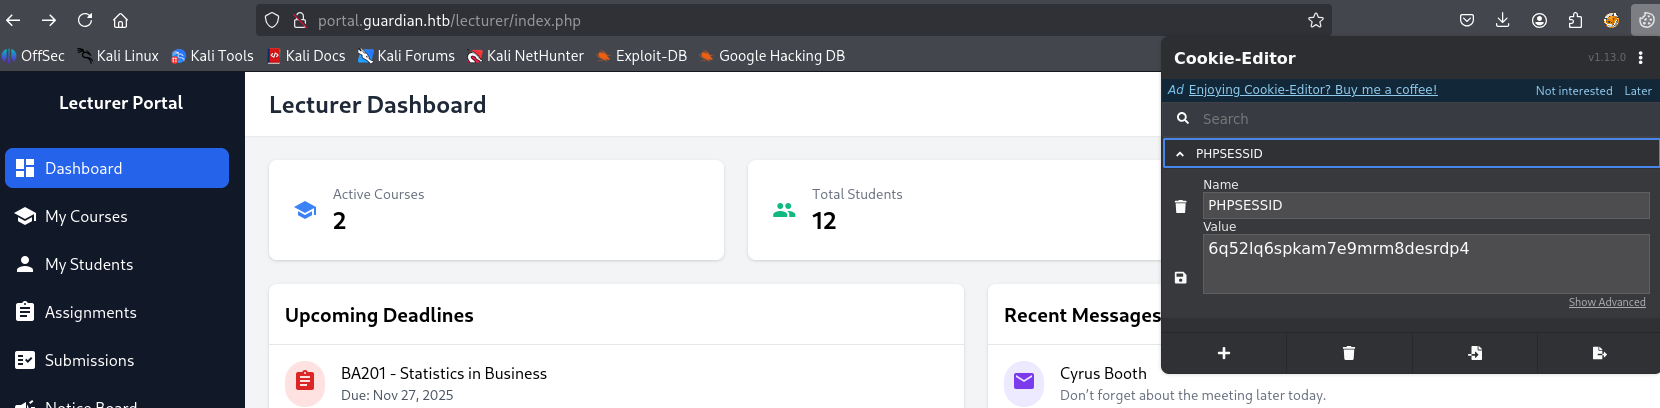Import cookies in Cookie-Editor
The height and width of the screenshot is (408, 1660).
(x=1474, y=353)
